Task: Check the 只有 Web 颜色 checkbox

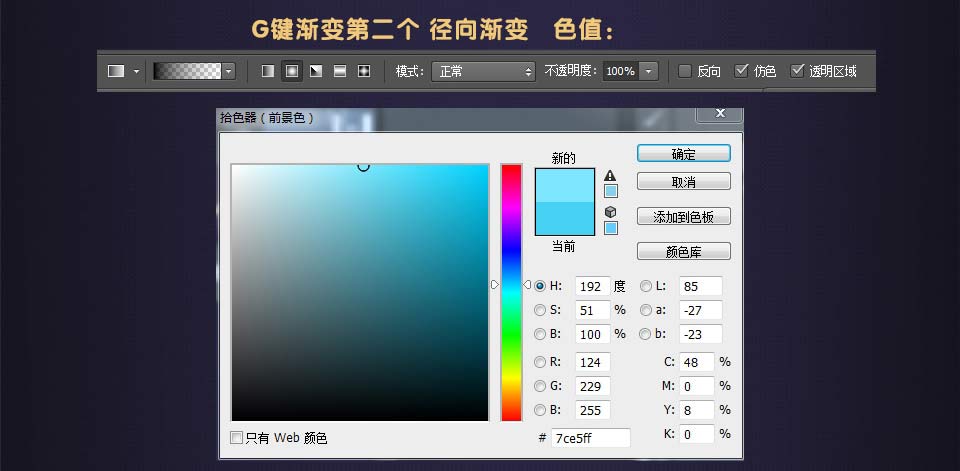Action: [x=237, y=438]
